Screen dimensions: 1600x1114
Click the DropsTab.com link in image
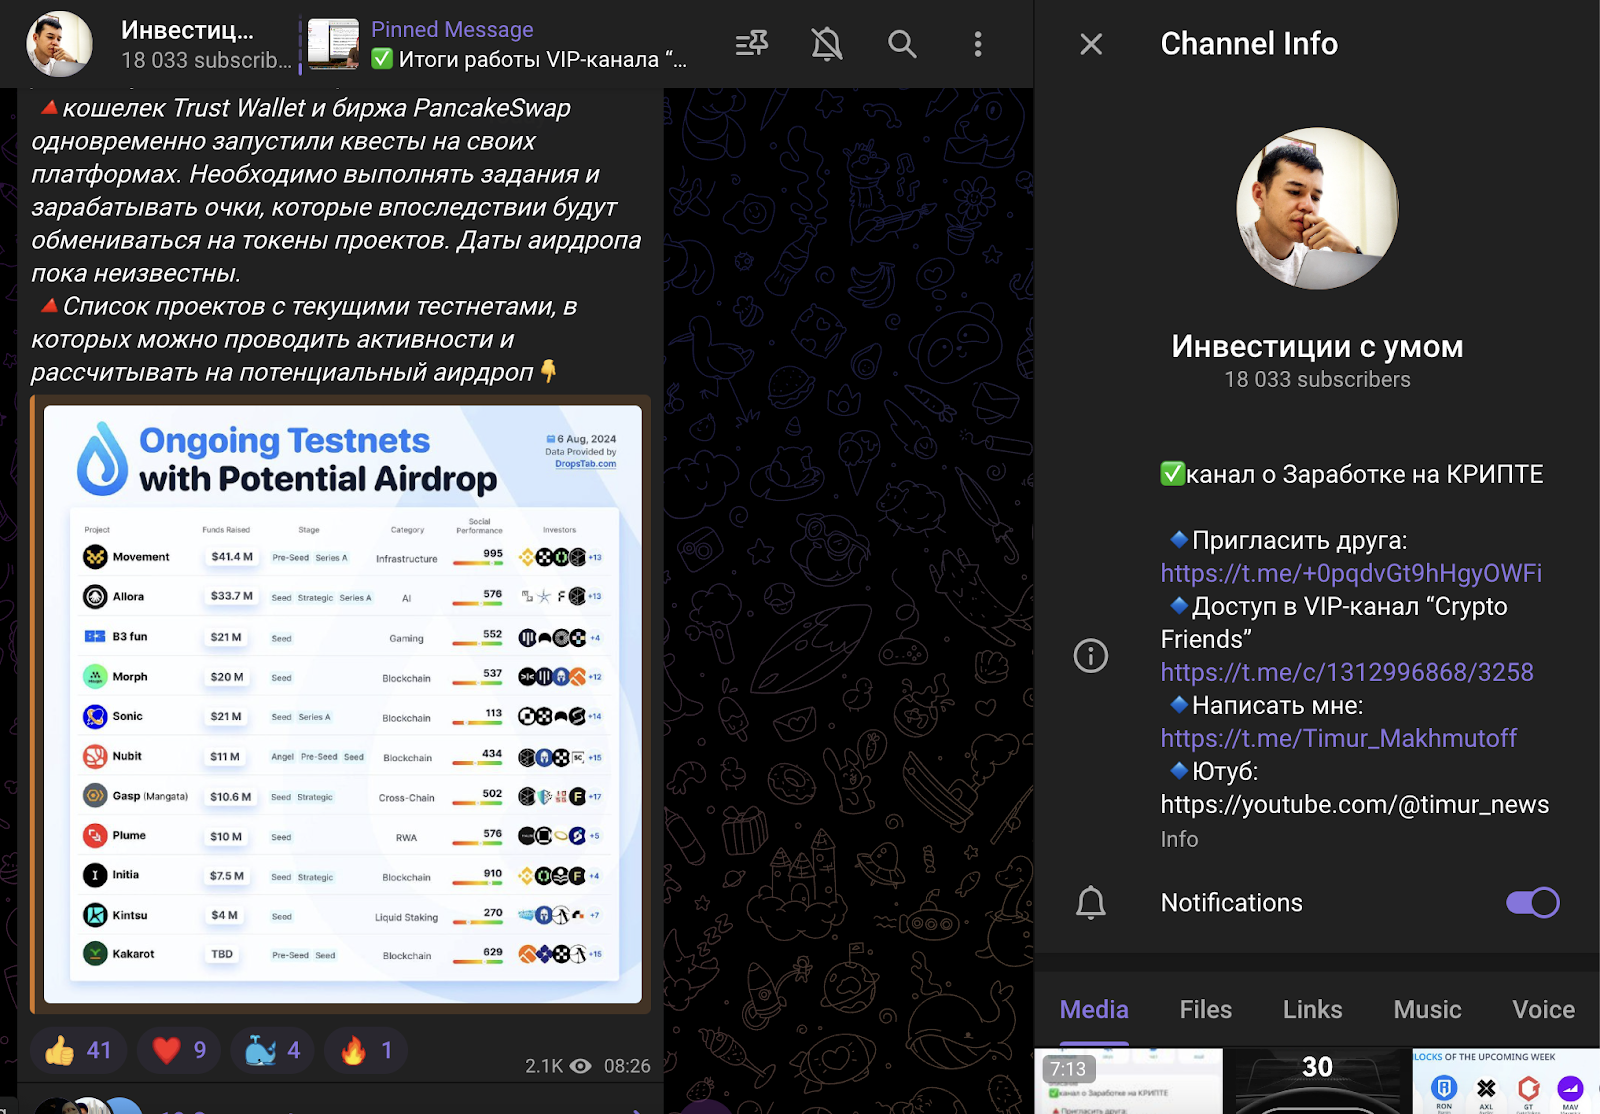tap(585, 464)
